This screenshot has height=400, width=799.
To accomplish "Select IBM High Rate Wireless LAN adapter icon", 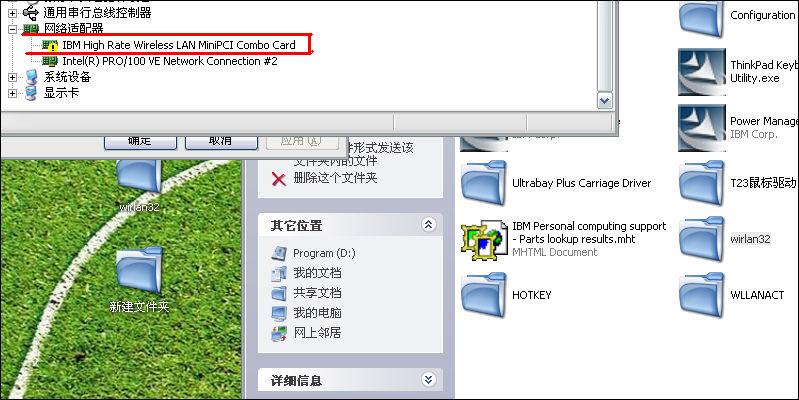I will 50,45.
